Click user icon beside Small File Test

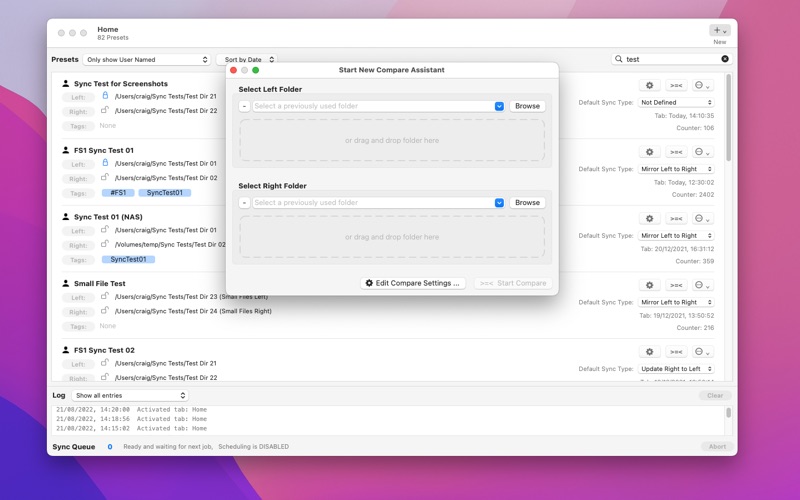point(66,283)
